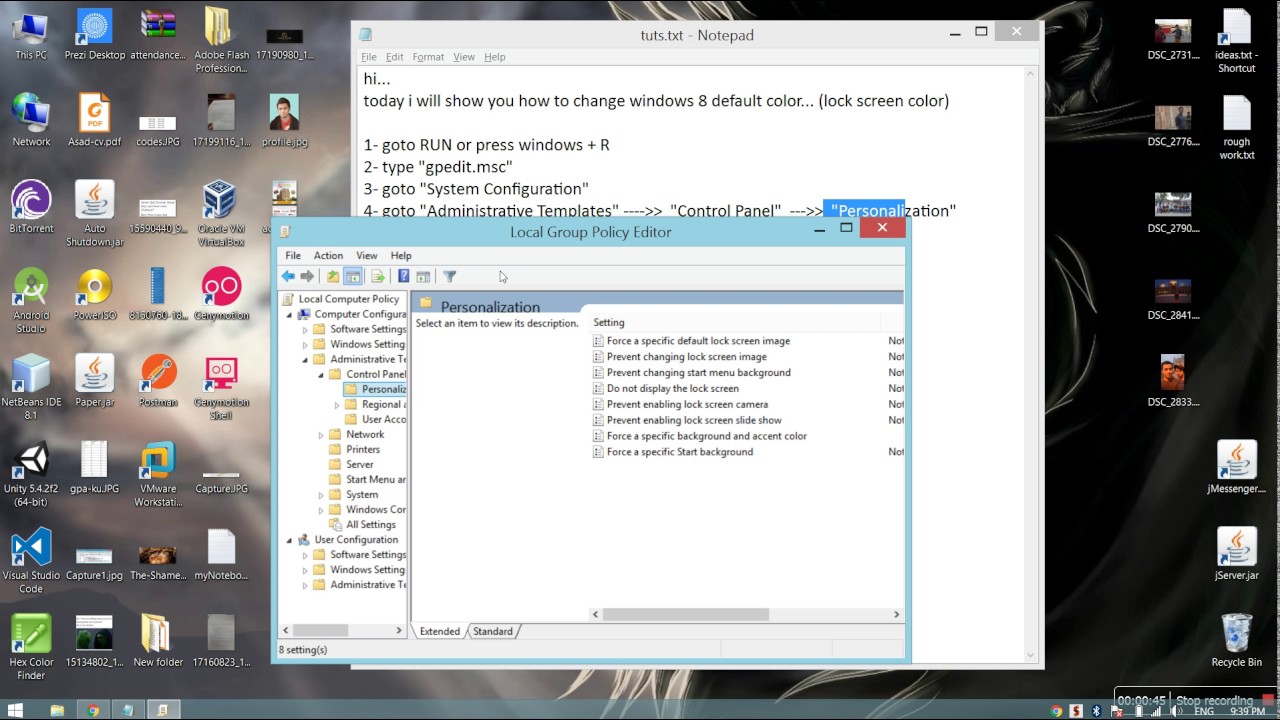The height and width of the screenshot is (720, 1280).
Task: Expand the Network folder arrow in tree
Action: (321, 435)
